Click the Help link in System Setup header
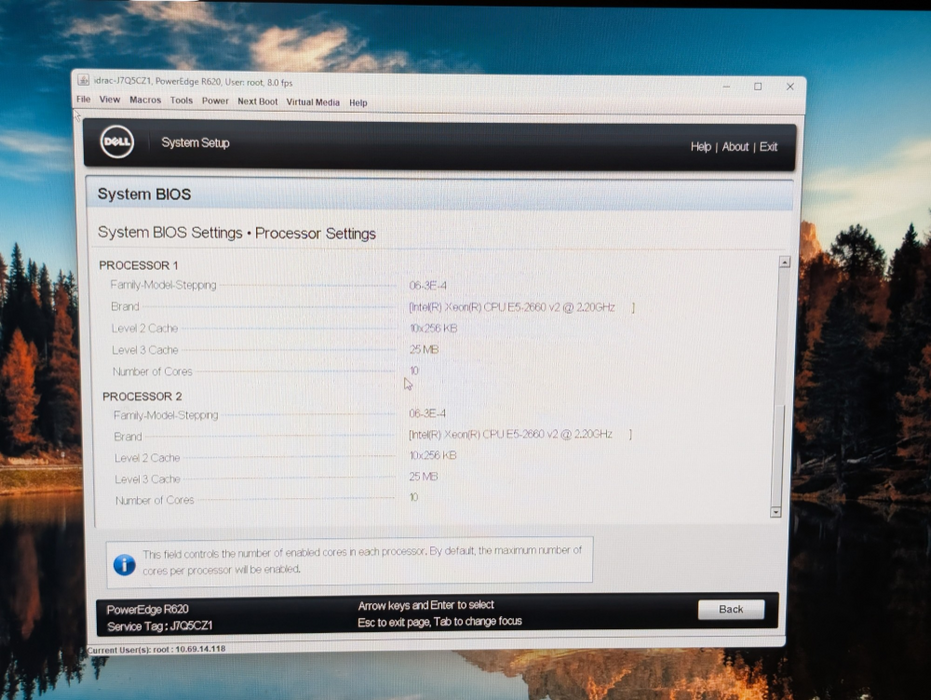 click(701, 147)
